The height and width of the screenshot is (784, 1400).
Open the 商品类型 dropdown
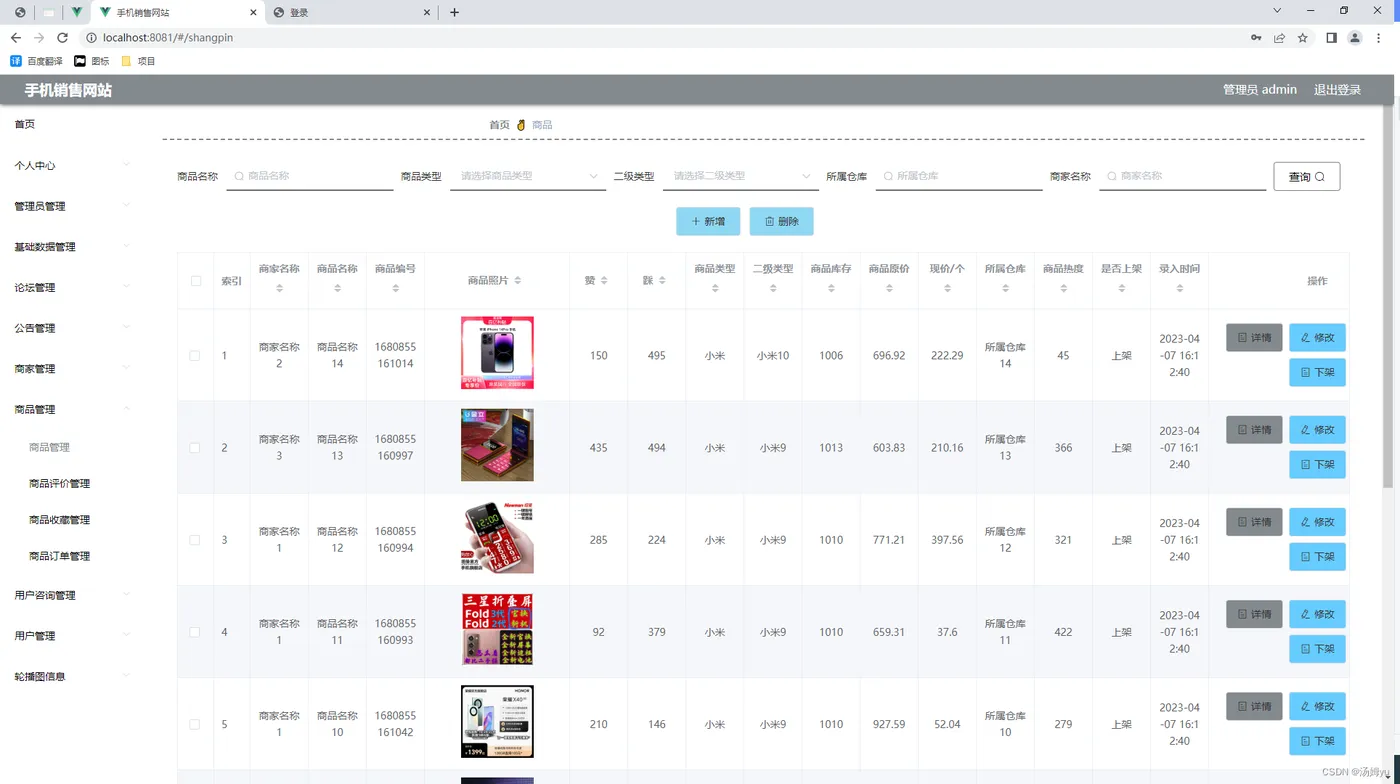[x=528, y=176]
